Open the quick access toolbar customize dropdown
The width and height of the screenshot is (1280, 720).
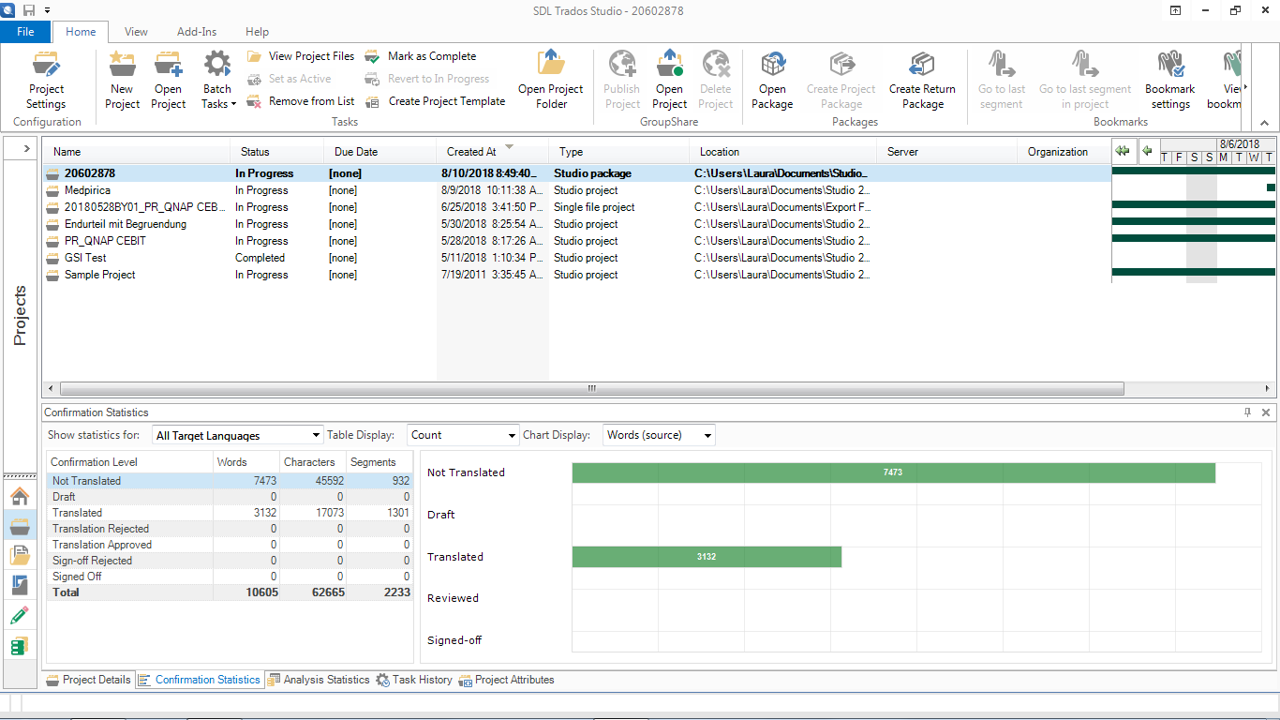[47, 11]
